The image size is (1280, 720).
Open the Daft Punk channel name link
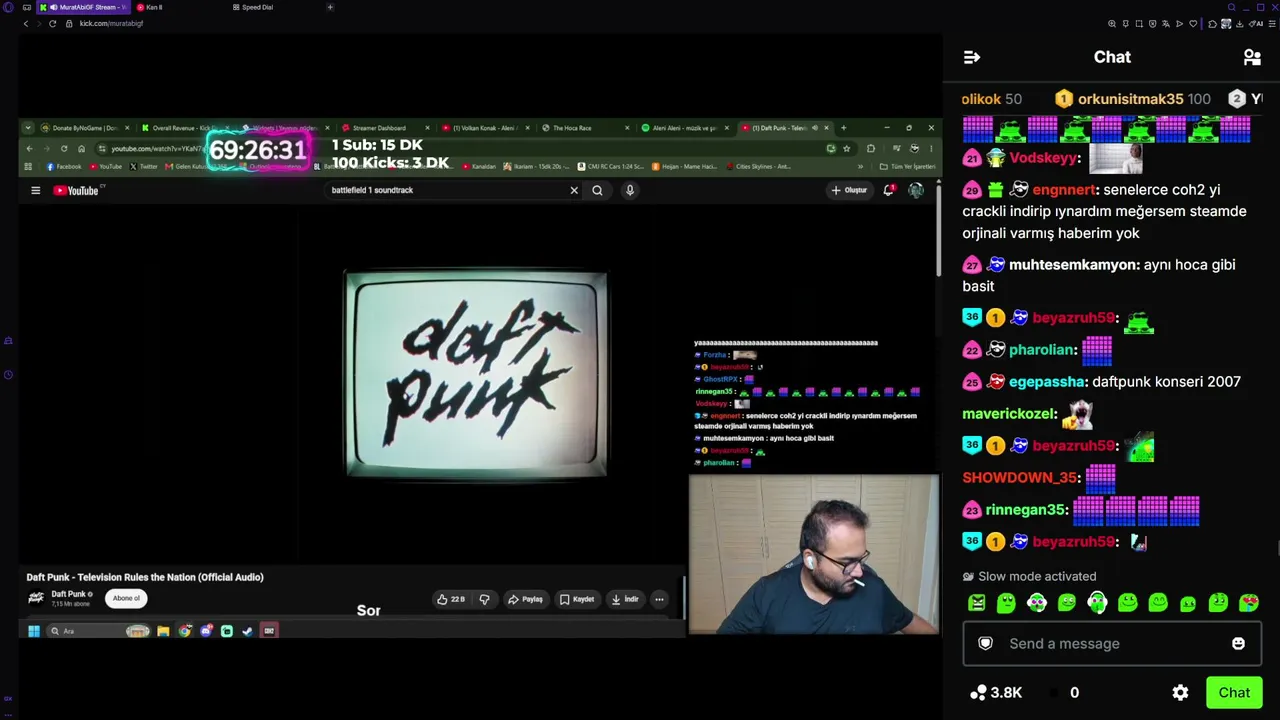pyautogui.click(x=68, y=594)
